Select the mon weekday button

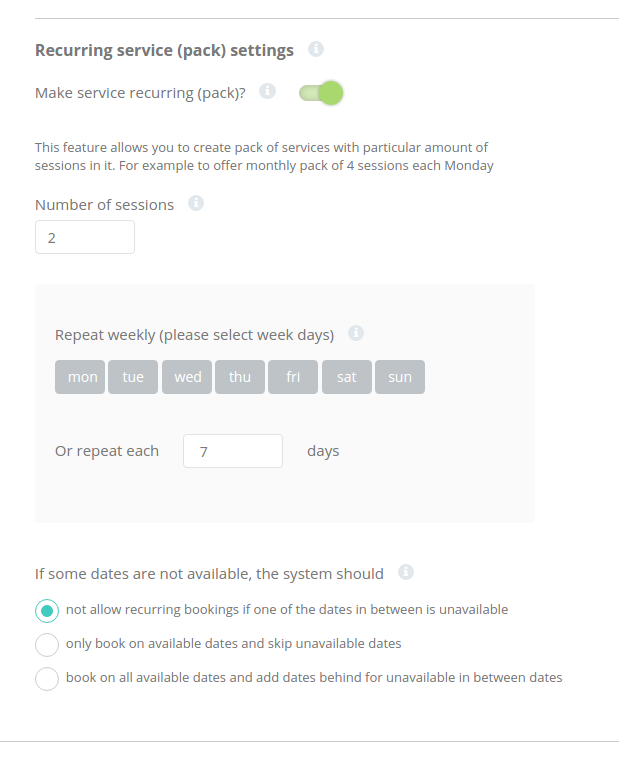80,377
